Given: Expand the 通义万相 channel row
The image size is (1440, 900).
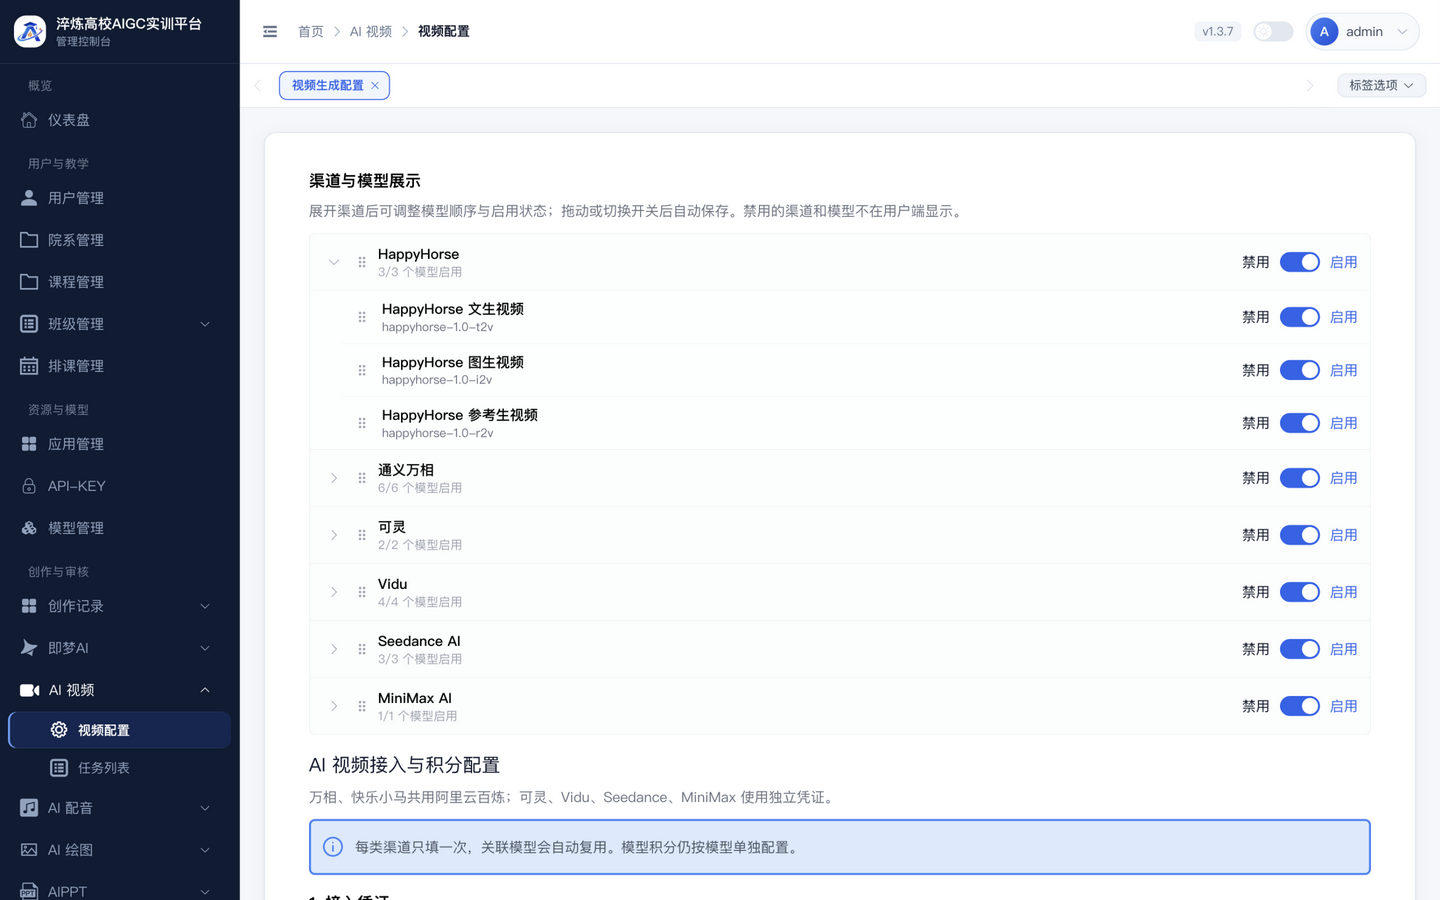Looking at the screenshot, I should point(334,478).
